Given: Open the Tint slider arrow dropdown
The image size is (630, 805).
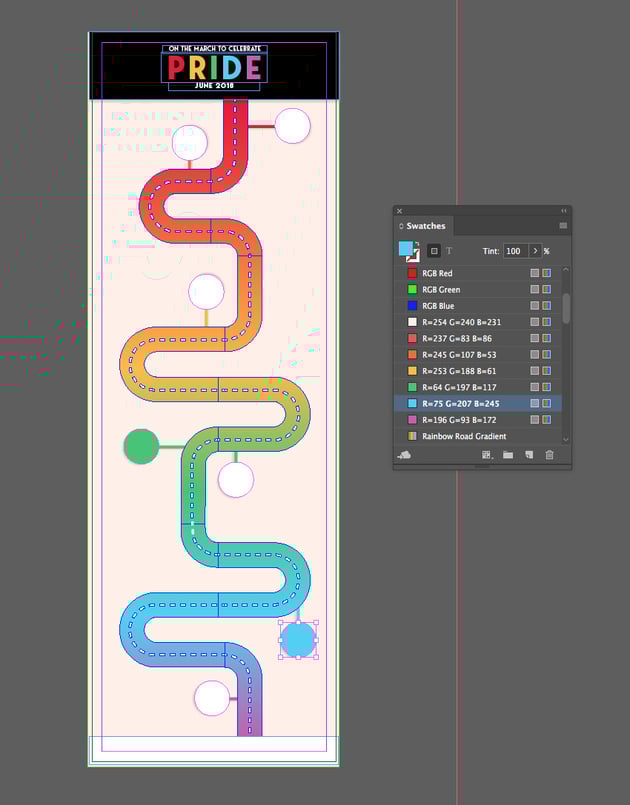Looking at the screenshot, I should [535, 251].
